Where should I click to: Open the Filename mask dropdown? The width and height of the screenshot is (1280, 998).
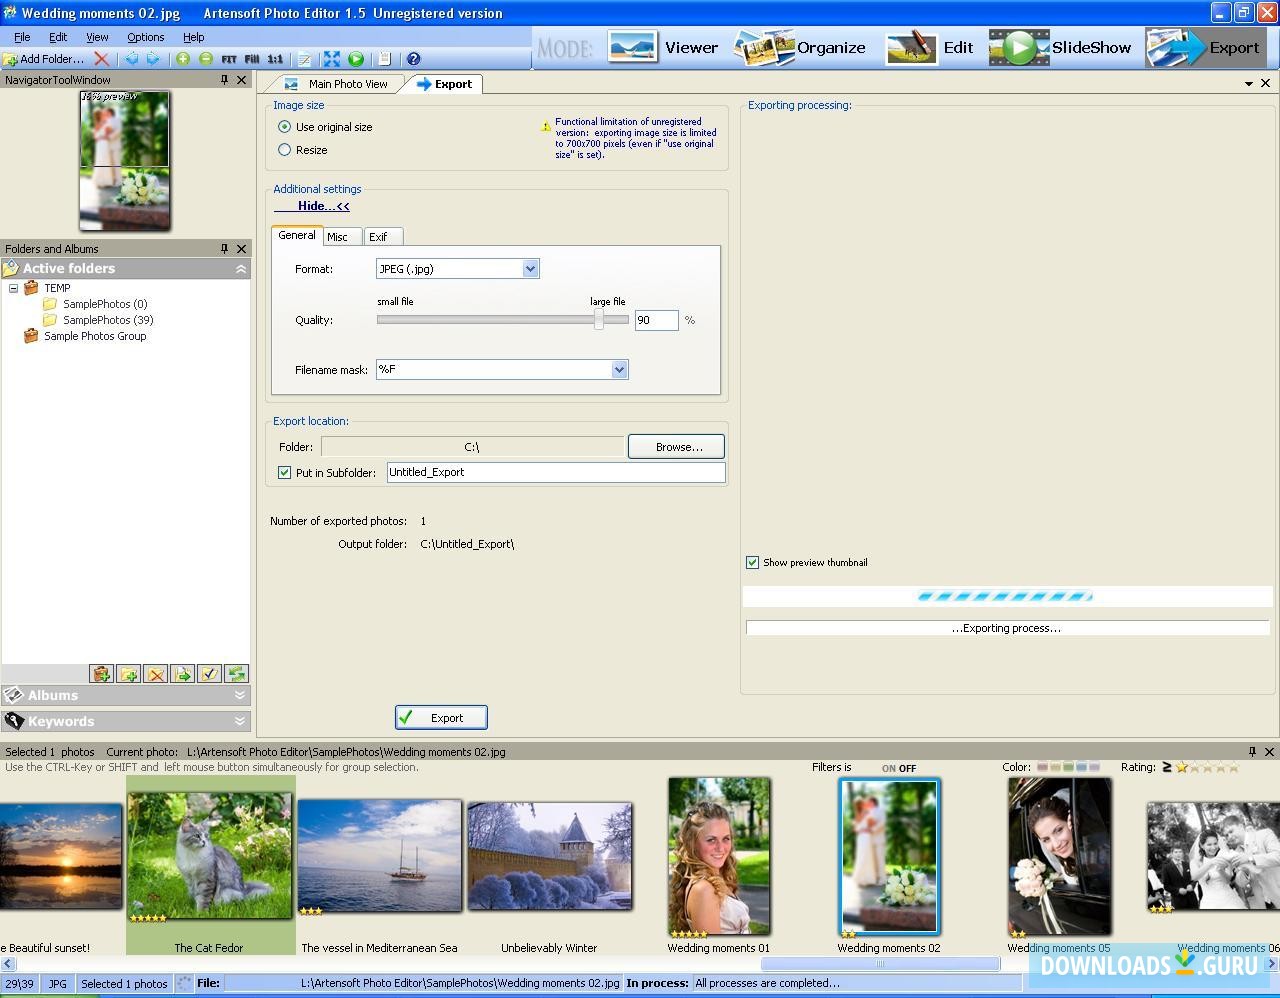point(620,369)
